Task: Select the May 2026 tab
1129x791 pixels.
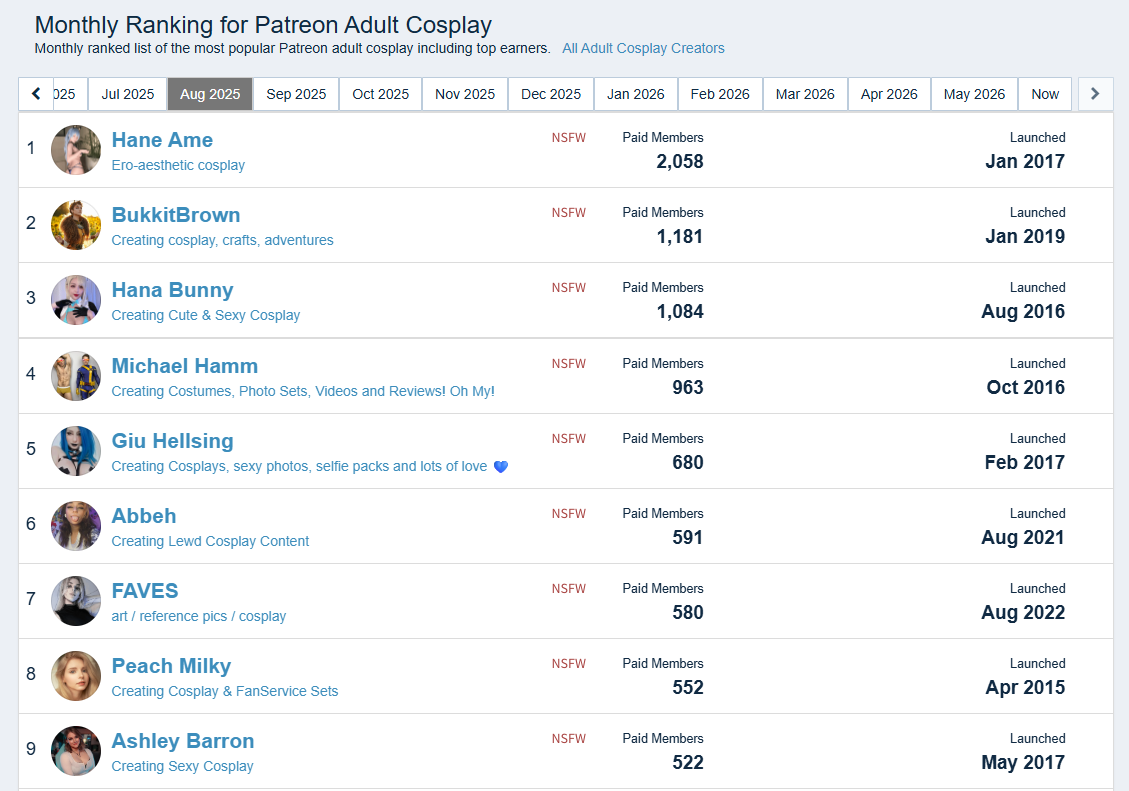Action: point(974,94)
